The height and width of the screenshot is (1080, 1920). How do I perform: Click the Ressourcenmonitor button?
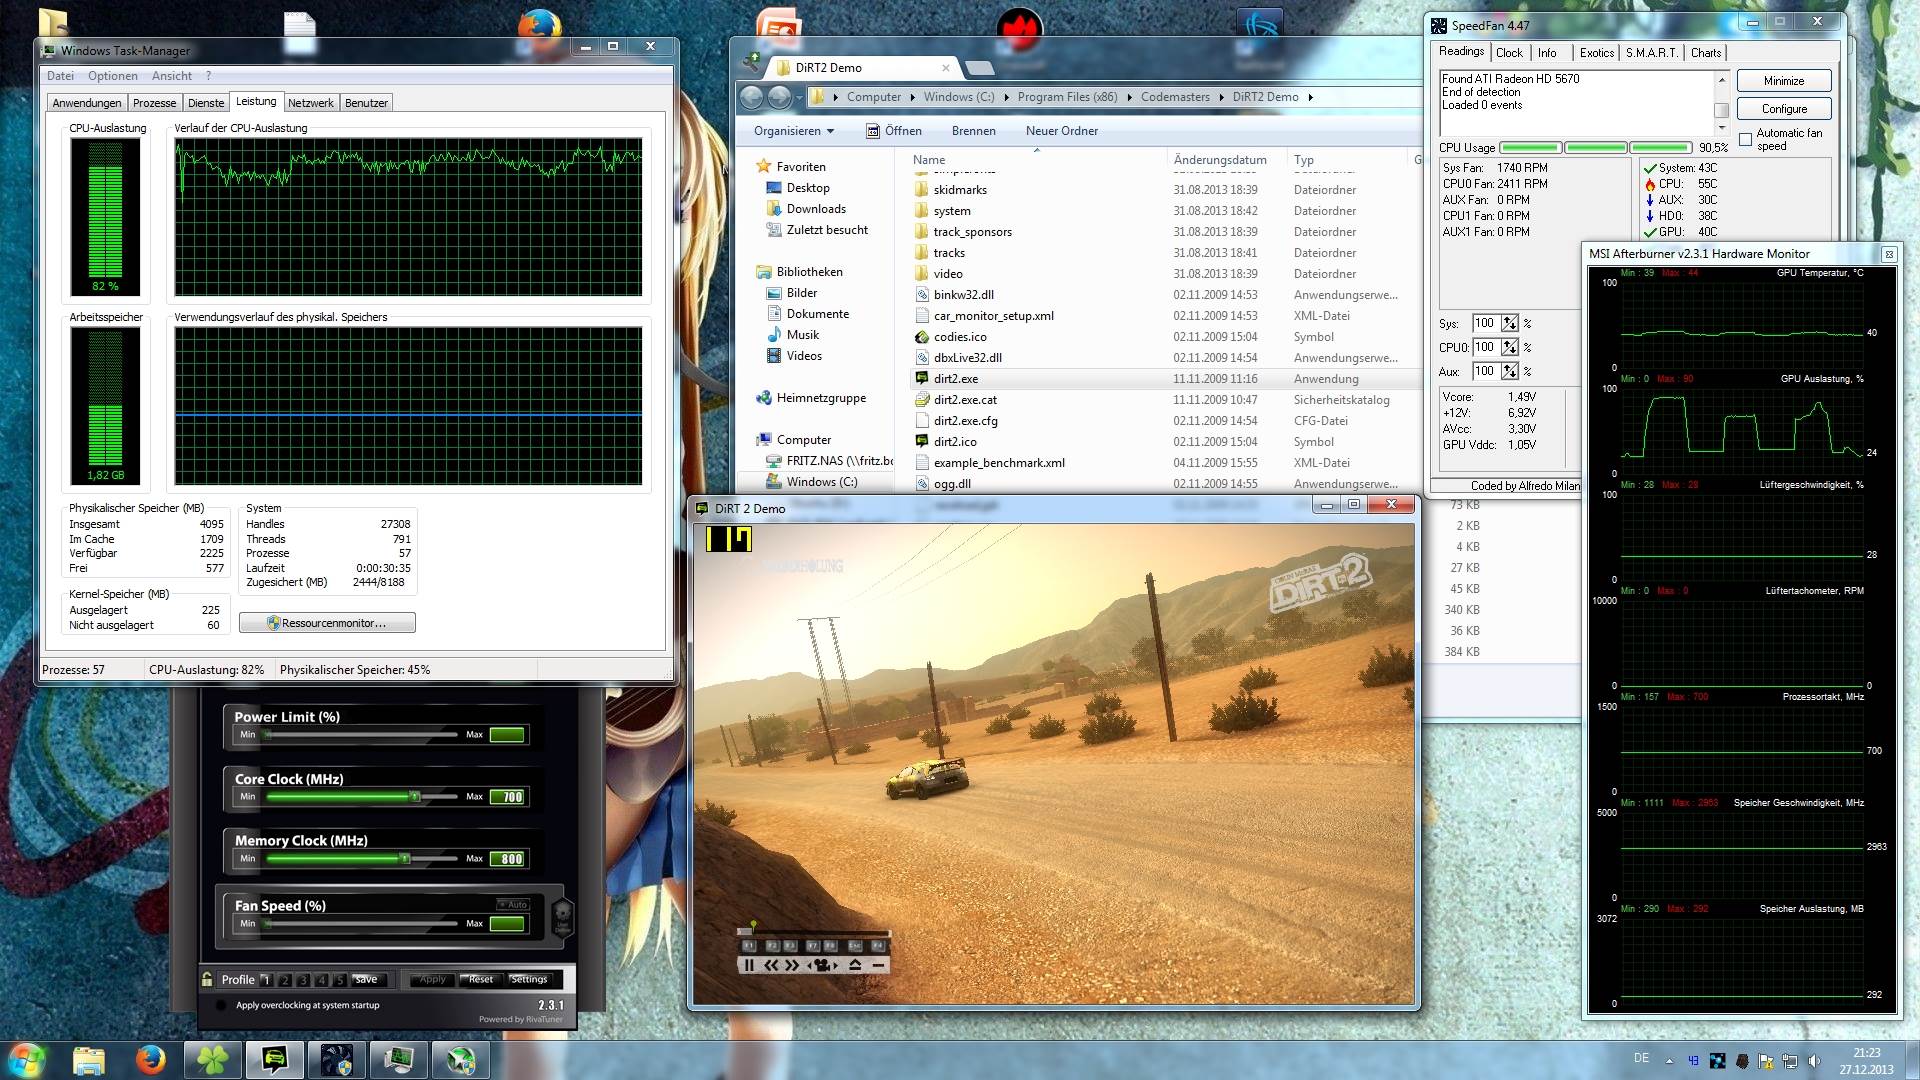(x=327, y=623)
